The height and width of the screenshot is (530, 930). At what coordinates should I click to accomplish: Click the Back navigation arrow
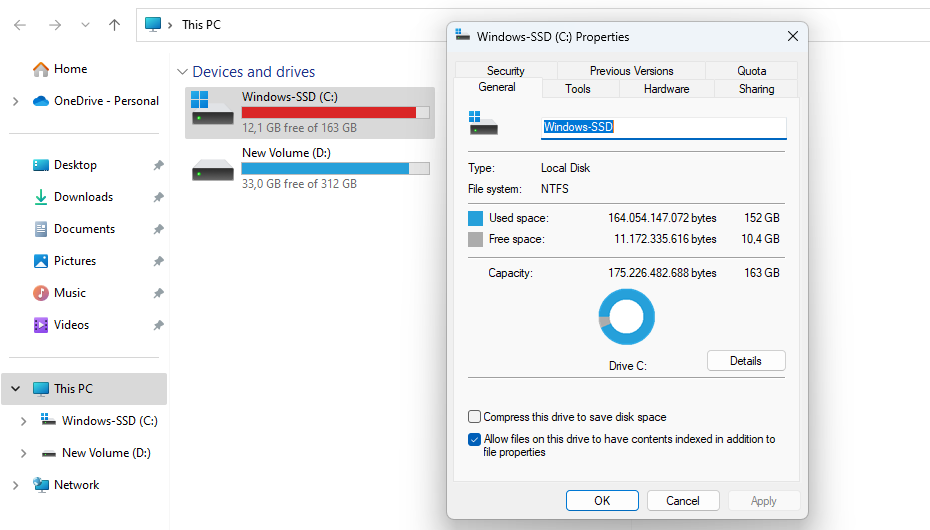(x=20, y=25)
